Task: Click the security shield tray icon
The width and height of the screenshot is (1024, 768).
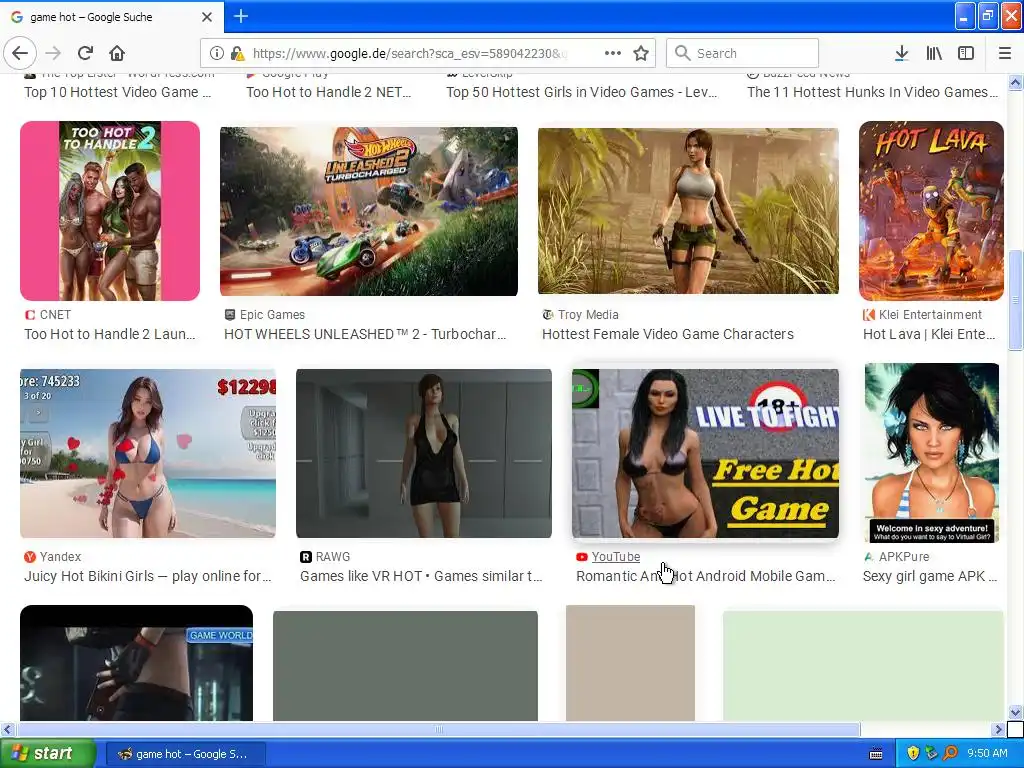Action: click(x=913, y=754)
